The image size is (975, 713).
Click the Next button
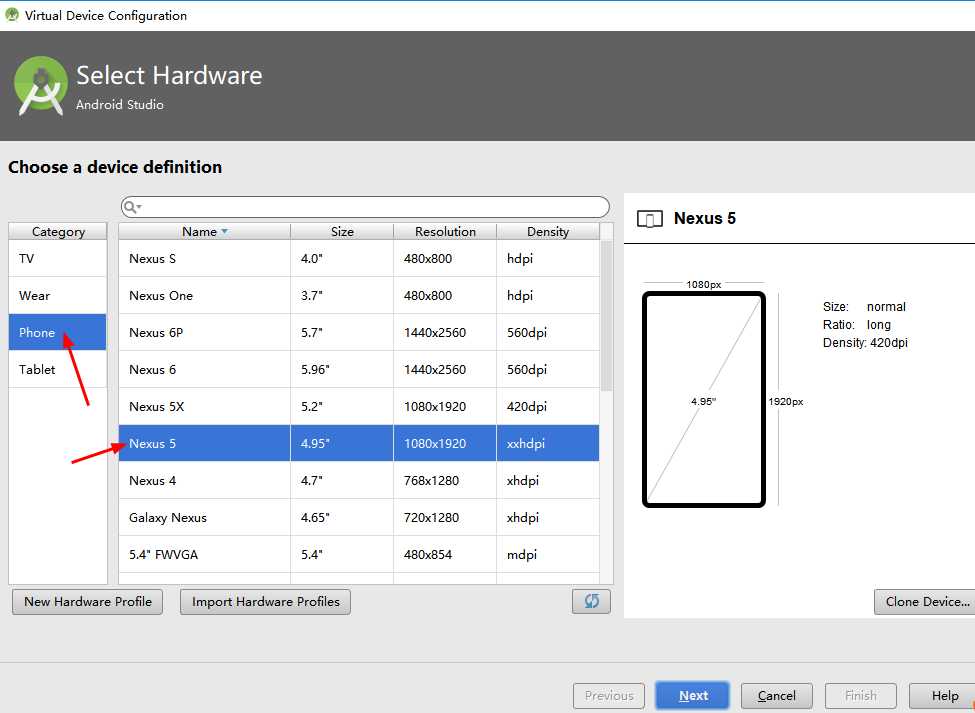point(693,696)
